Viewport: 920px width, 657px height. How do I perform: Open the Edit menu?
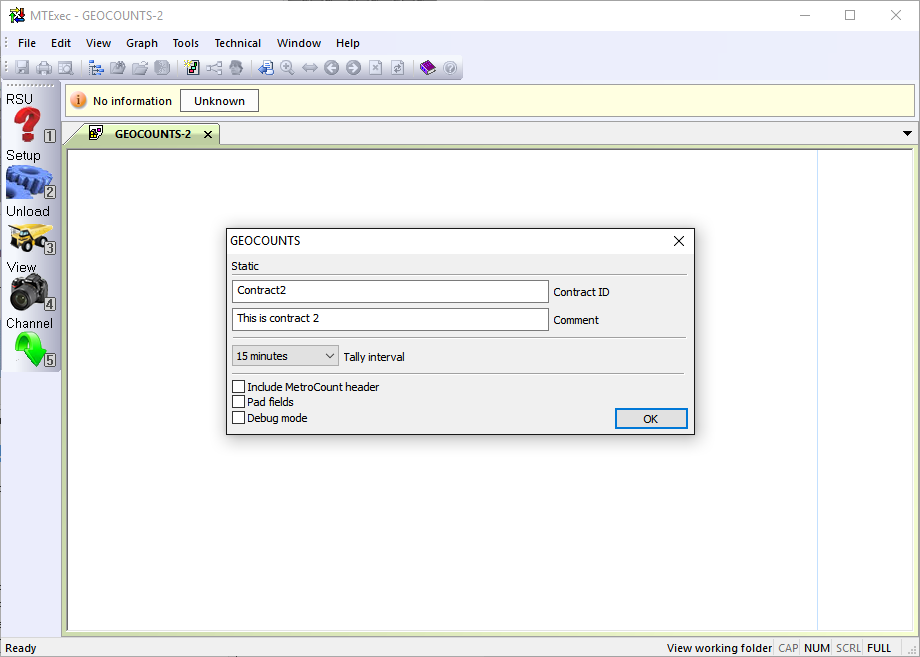[61, 43]
